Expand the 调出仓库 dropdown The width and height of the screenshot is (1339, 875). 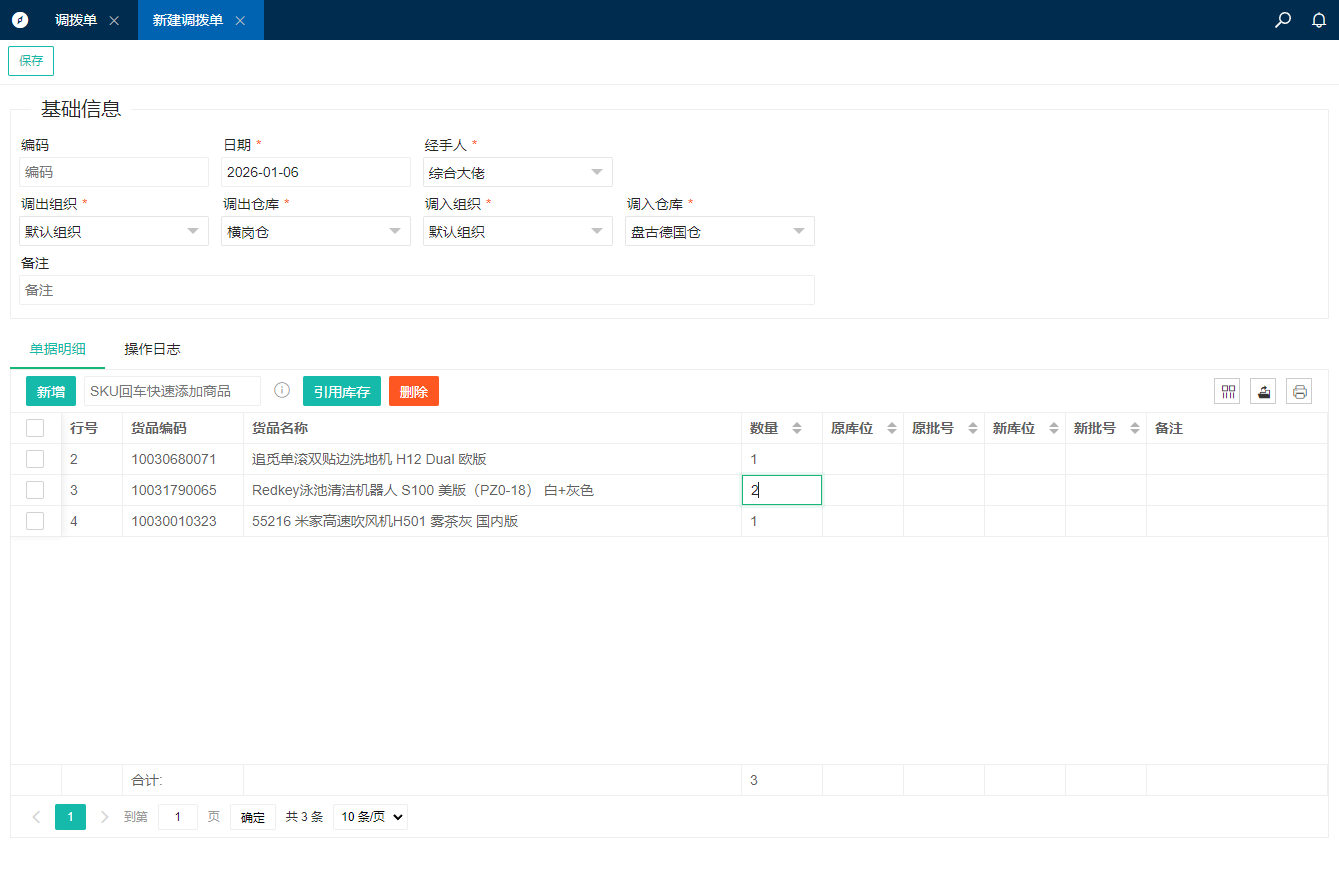coord(316,232)
